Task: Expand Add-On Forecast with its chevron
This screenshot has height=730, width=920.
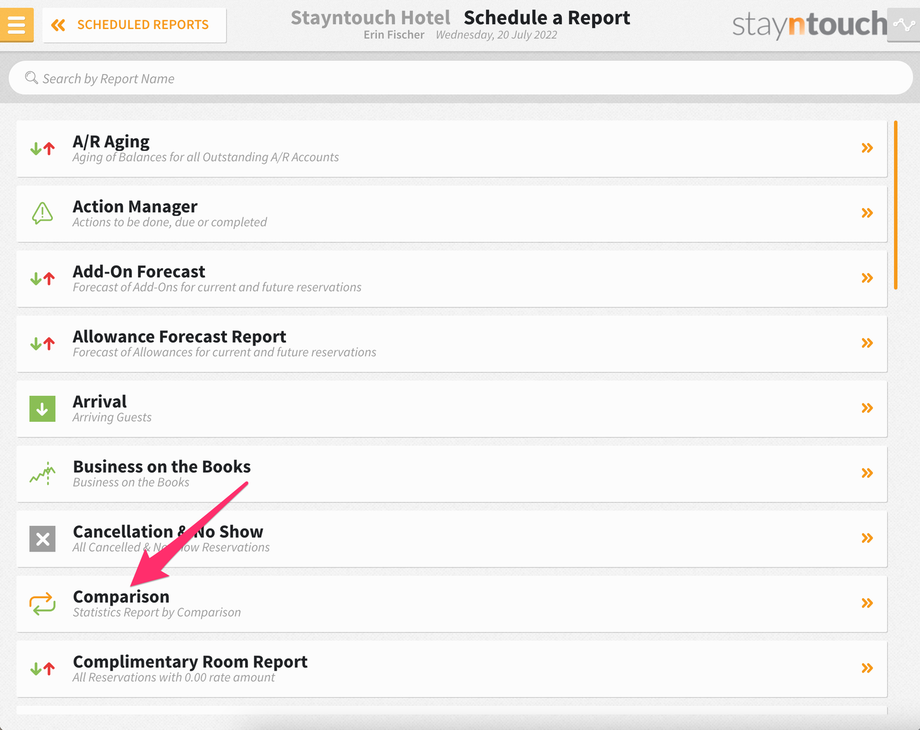Action: pyautogui.click(x=867, y=278)
